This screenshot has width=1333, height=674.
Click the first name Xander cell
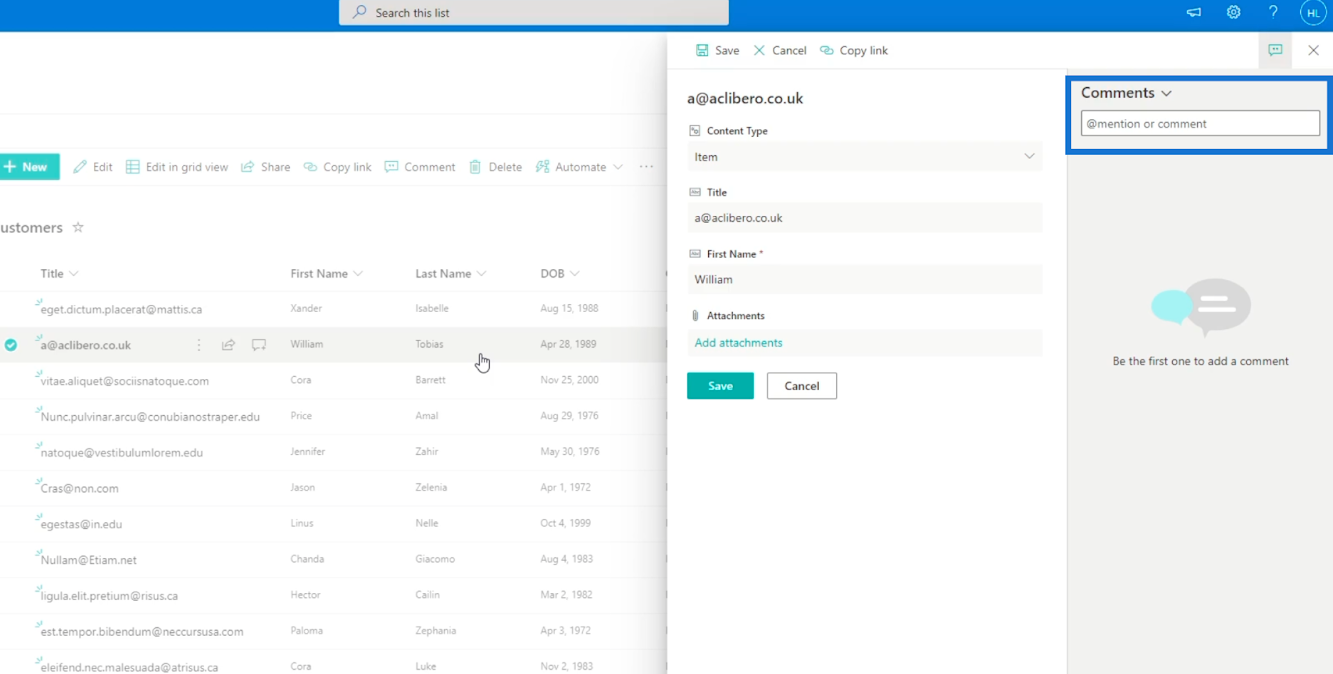[306, 308]
